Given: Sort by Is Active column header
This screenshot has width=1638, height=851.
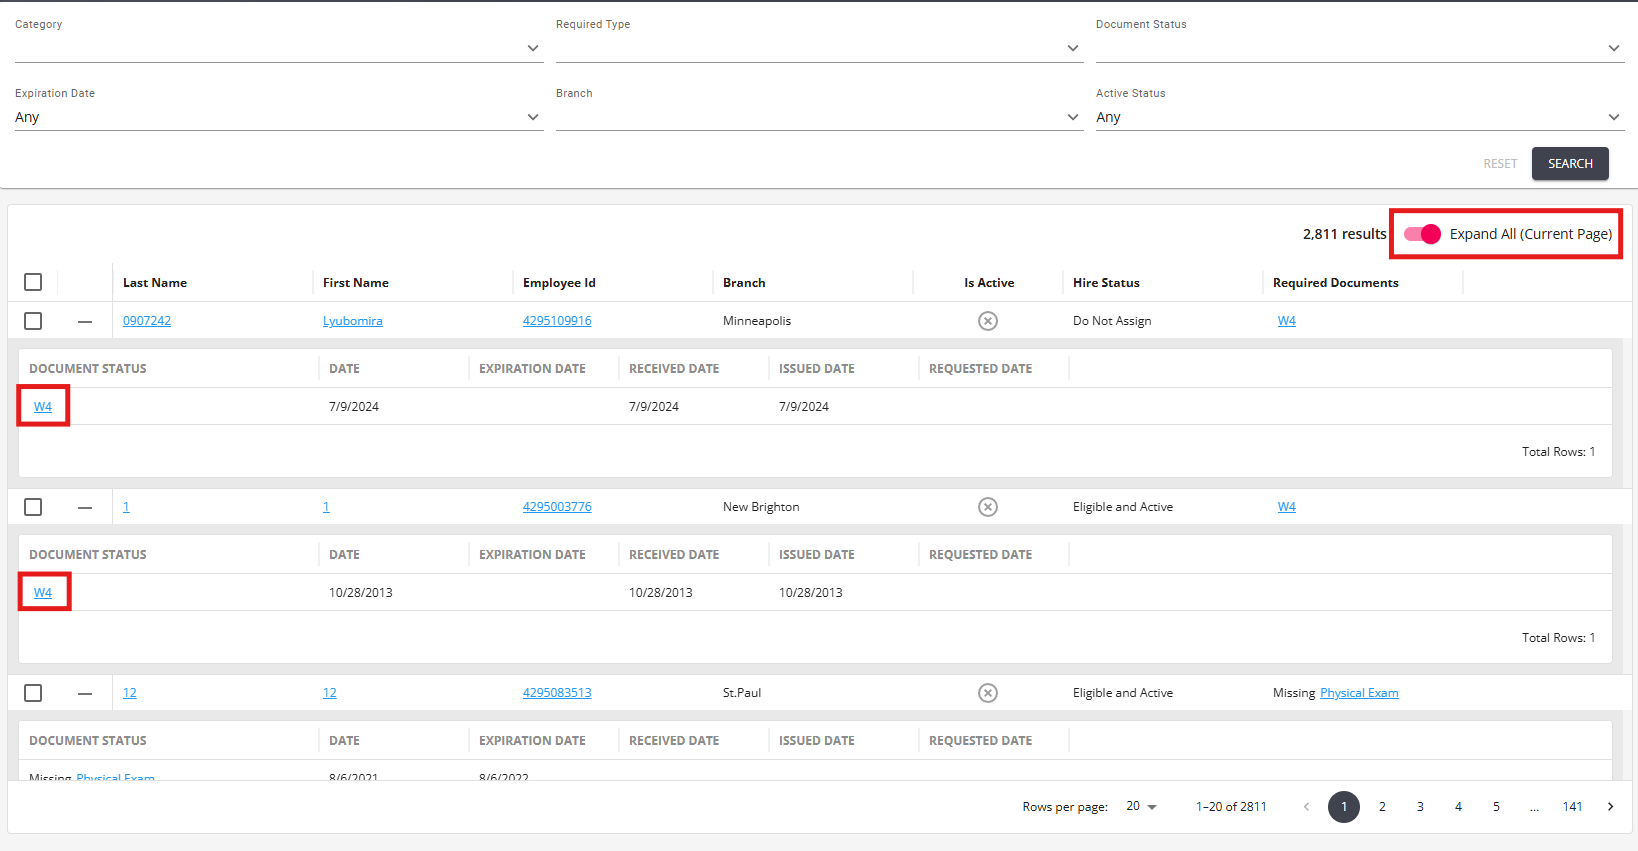Looking at the screenshot, I should click(989, 283).
